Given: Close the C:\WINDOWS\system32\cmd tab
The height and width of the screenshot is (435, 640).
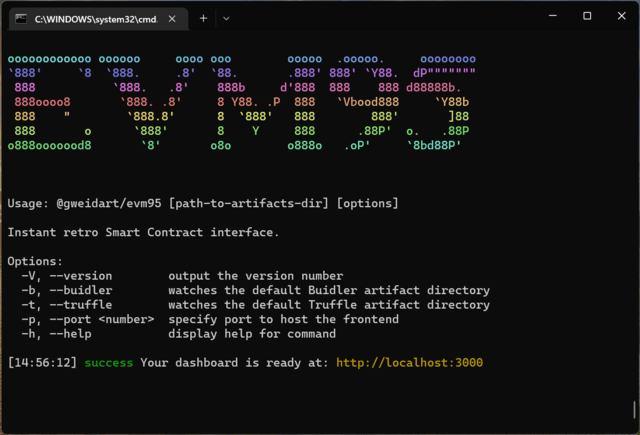Looking at the screenshot, I should point(171,18).
